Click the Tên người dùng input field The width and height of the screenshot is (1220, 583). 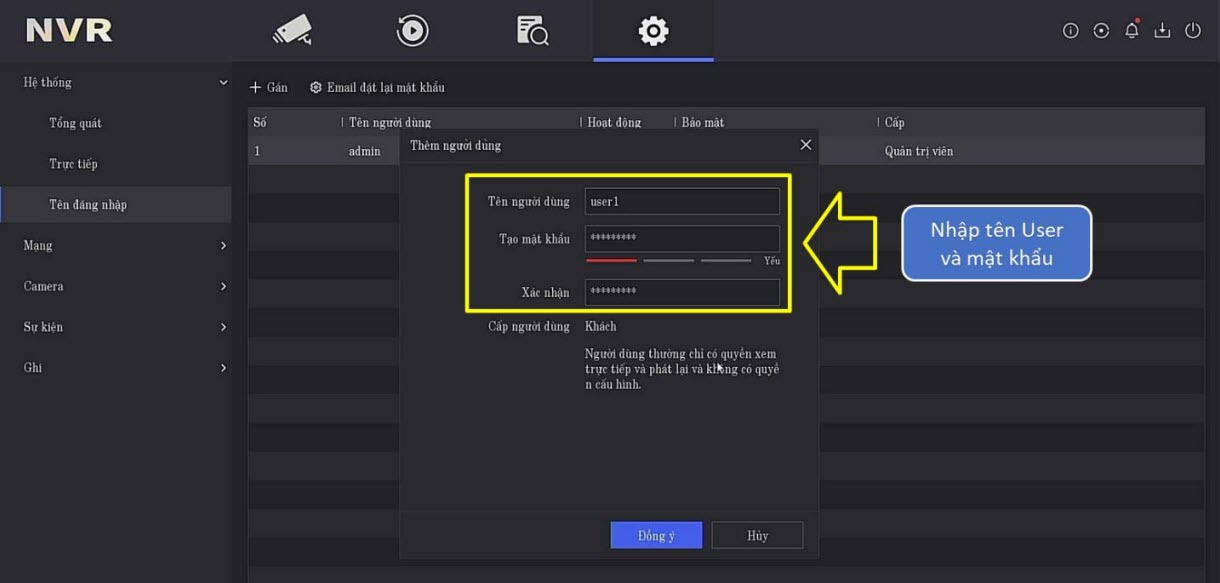tap(682, 202)
